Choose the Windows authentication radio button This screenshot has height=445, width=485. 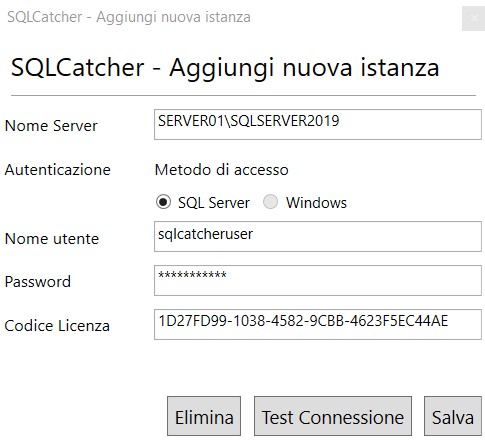click(270, 202)
